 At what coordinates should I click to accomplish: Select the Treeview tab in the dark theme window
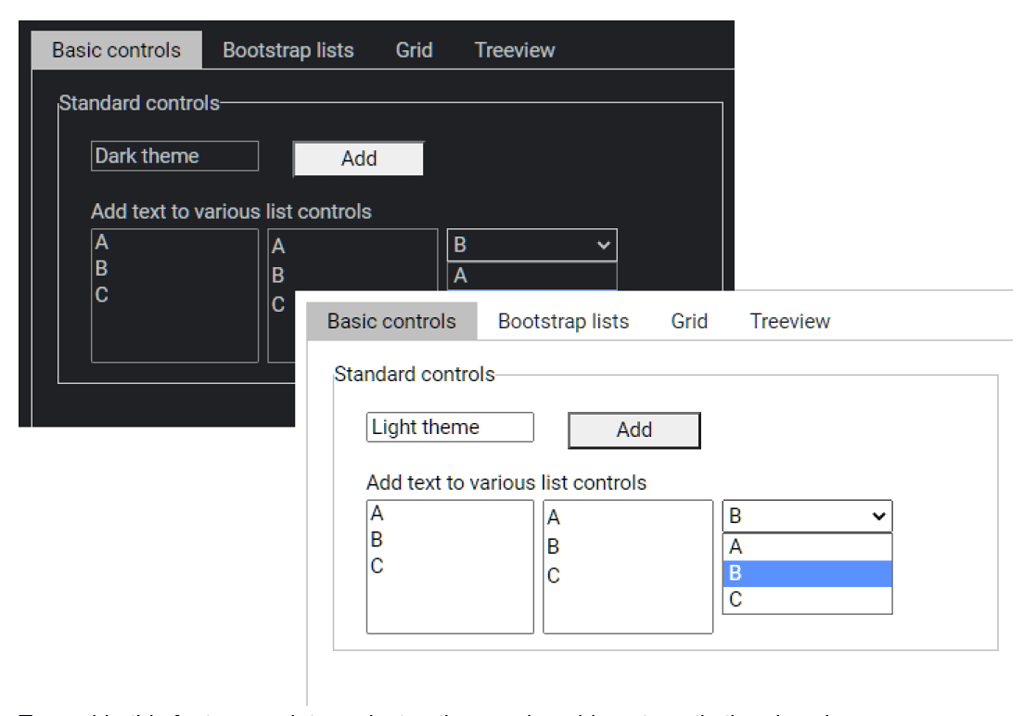[x=514, y=50]
